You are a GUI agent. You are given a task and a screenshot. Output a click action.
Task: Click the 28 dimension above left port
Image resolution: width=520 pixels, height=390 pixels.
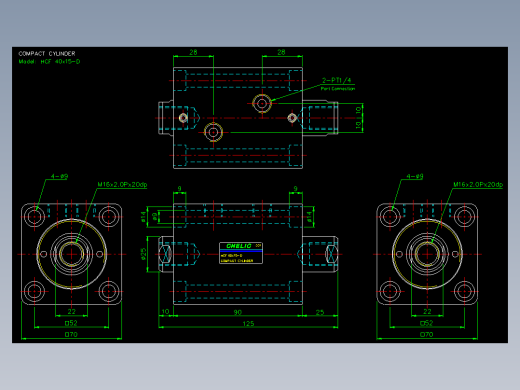click(193, 52)
